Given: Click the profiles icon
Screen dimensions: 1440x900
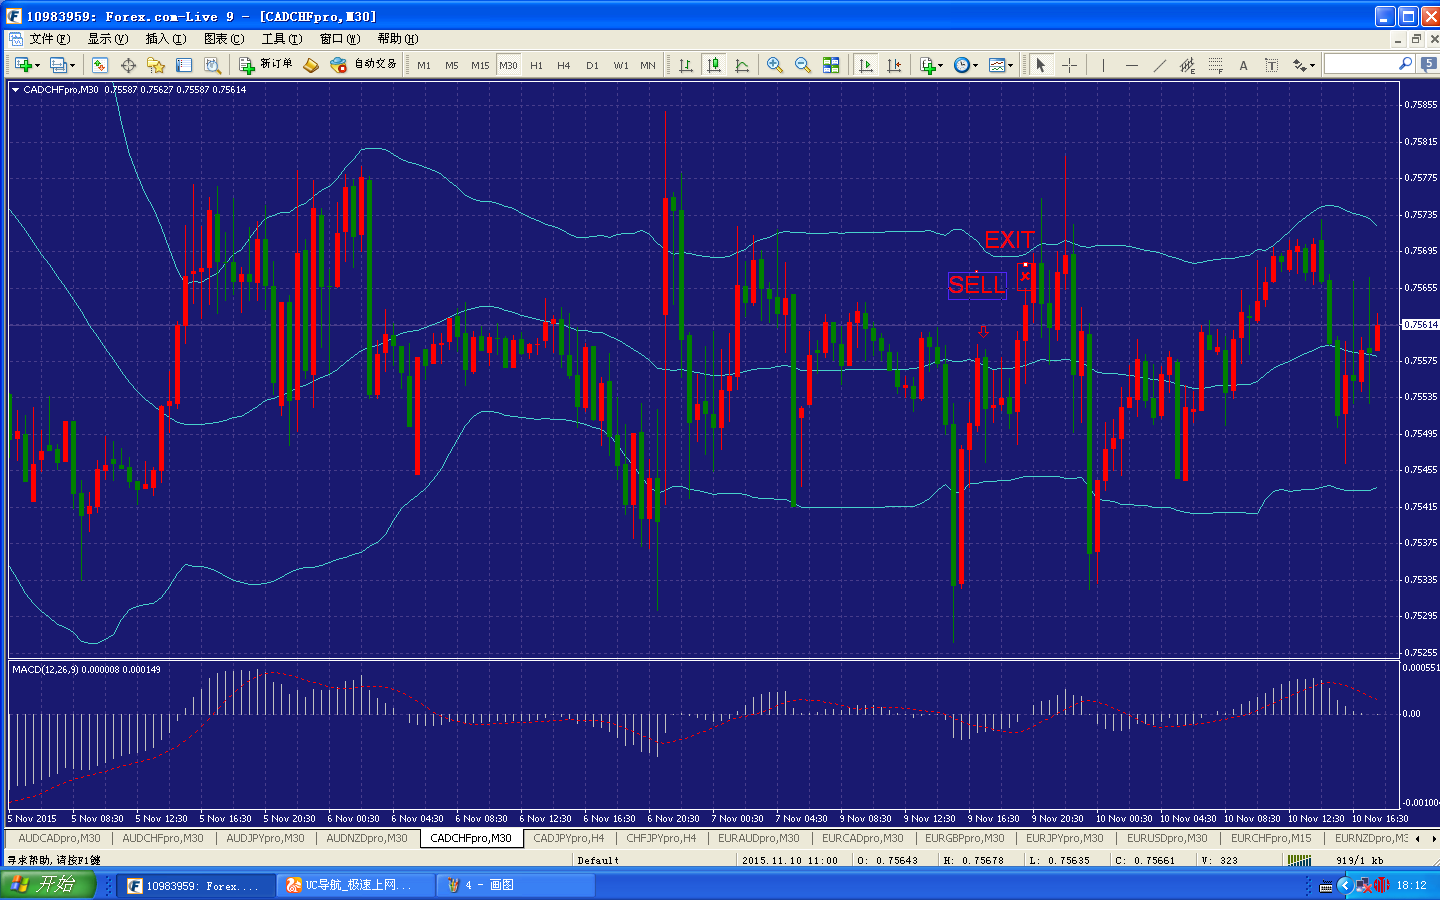Looking at the screenshot, I should (58, 65).
